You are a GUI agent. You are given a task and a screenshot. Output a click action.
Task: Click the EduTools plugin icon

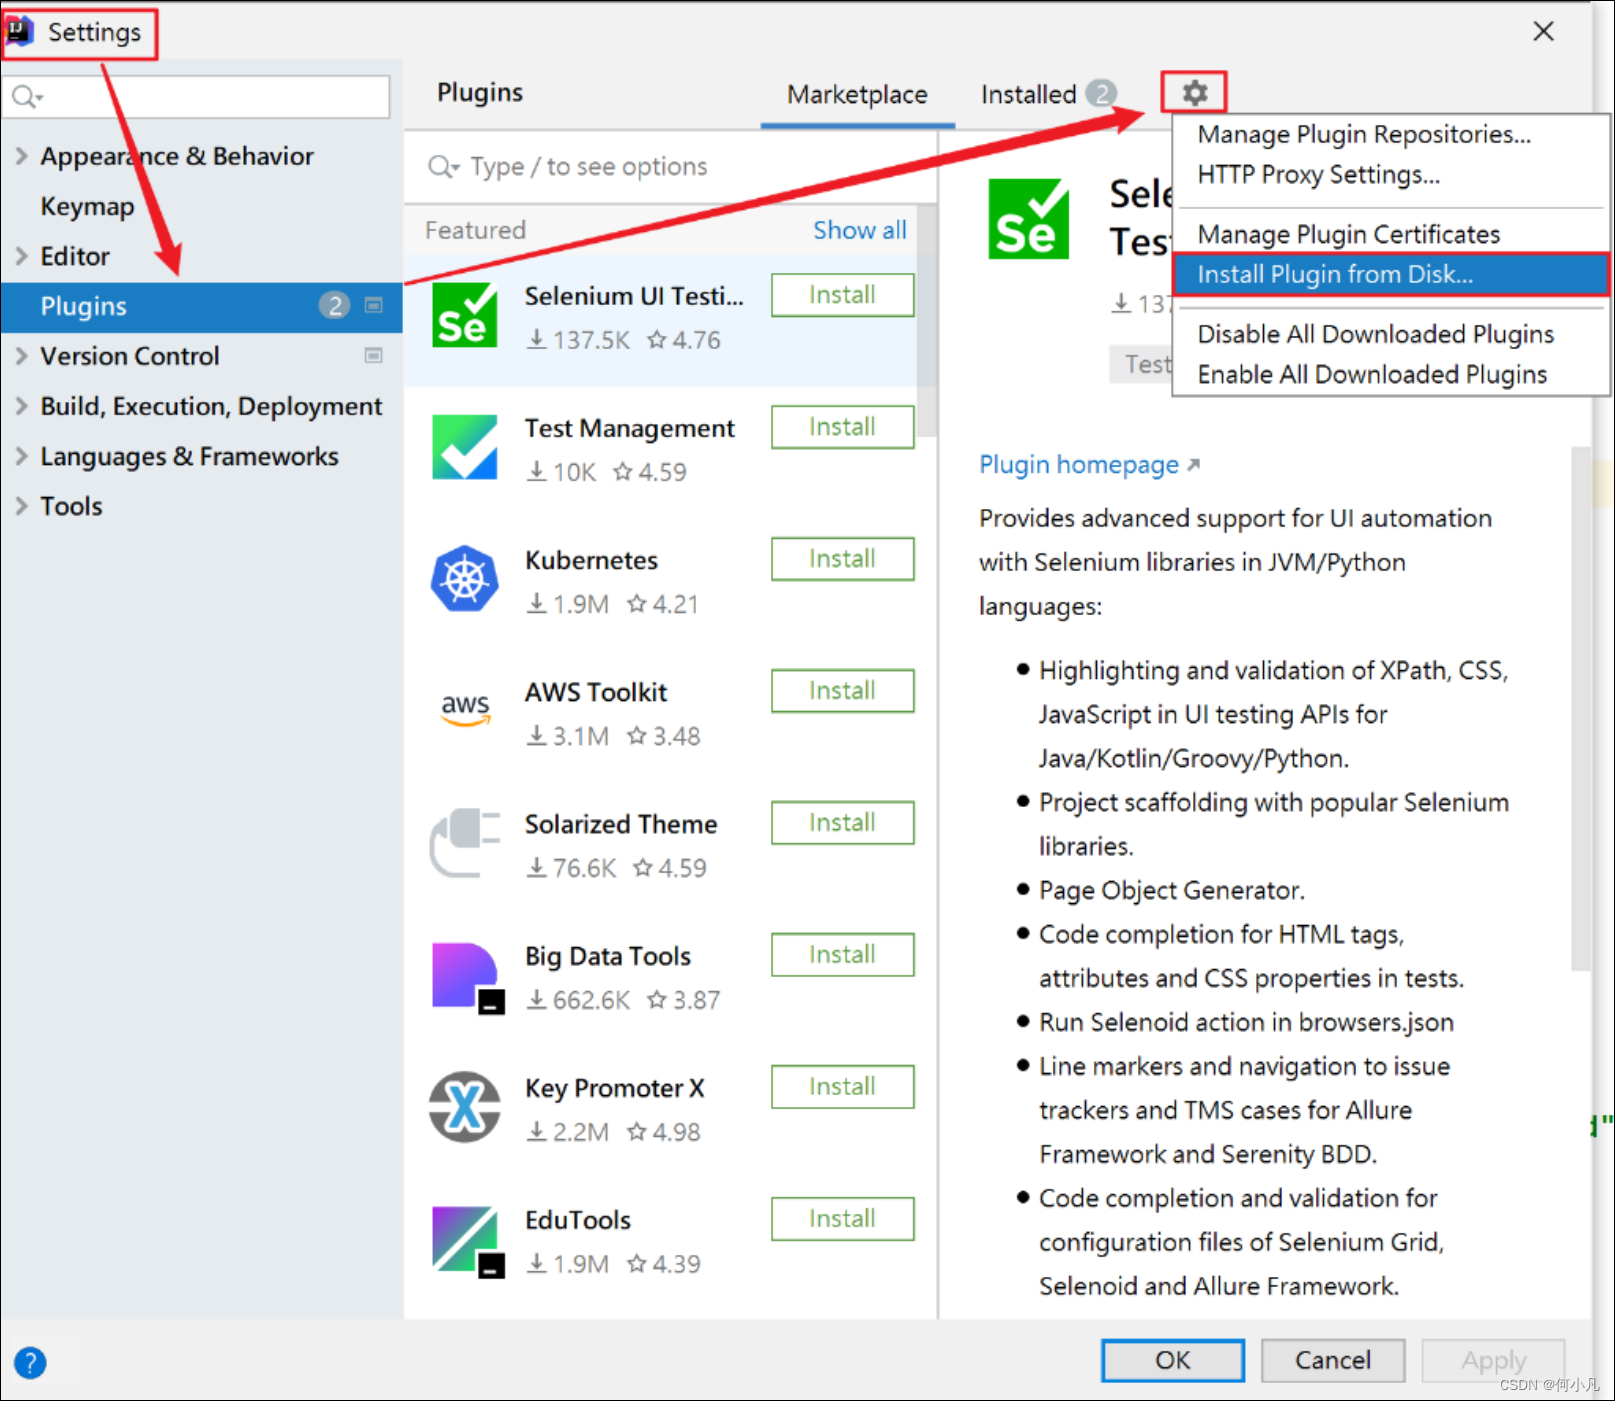coord(467,1241)
